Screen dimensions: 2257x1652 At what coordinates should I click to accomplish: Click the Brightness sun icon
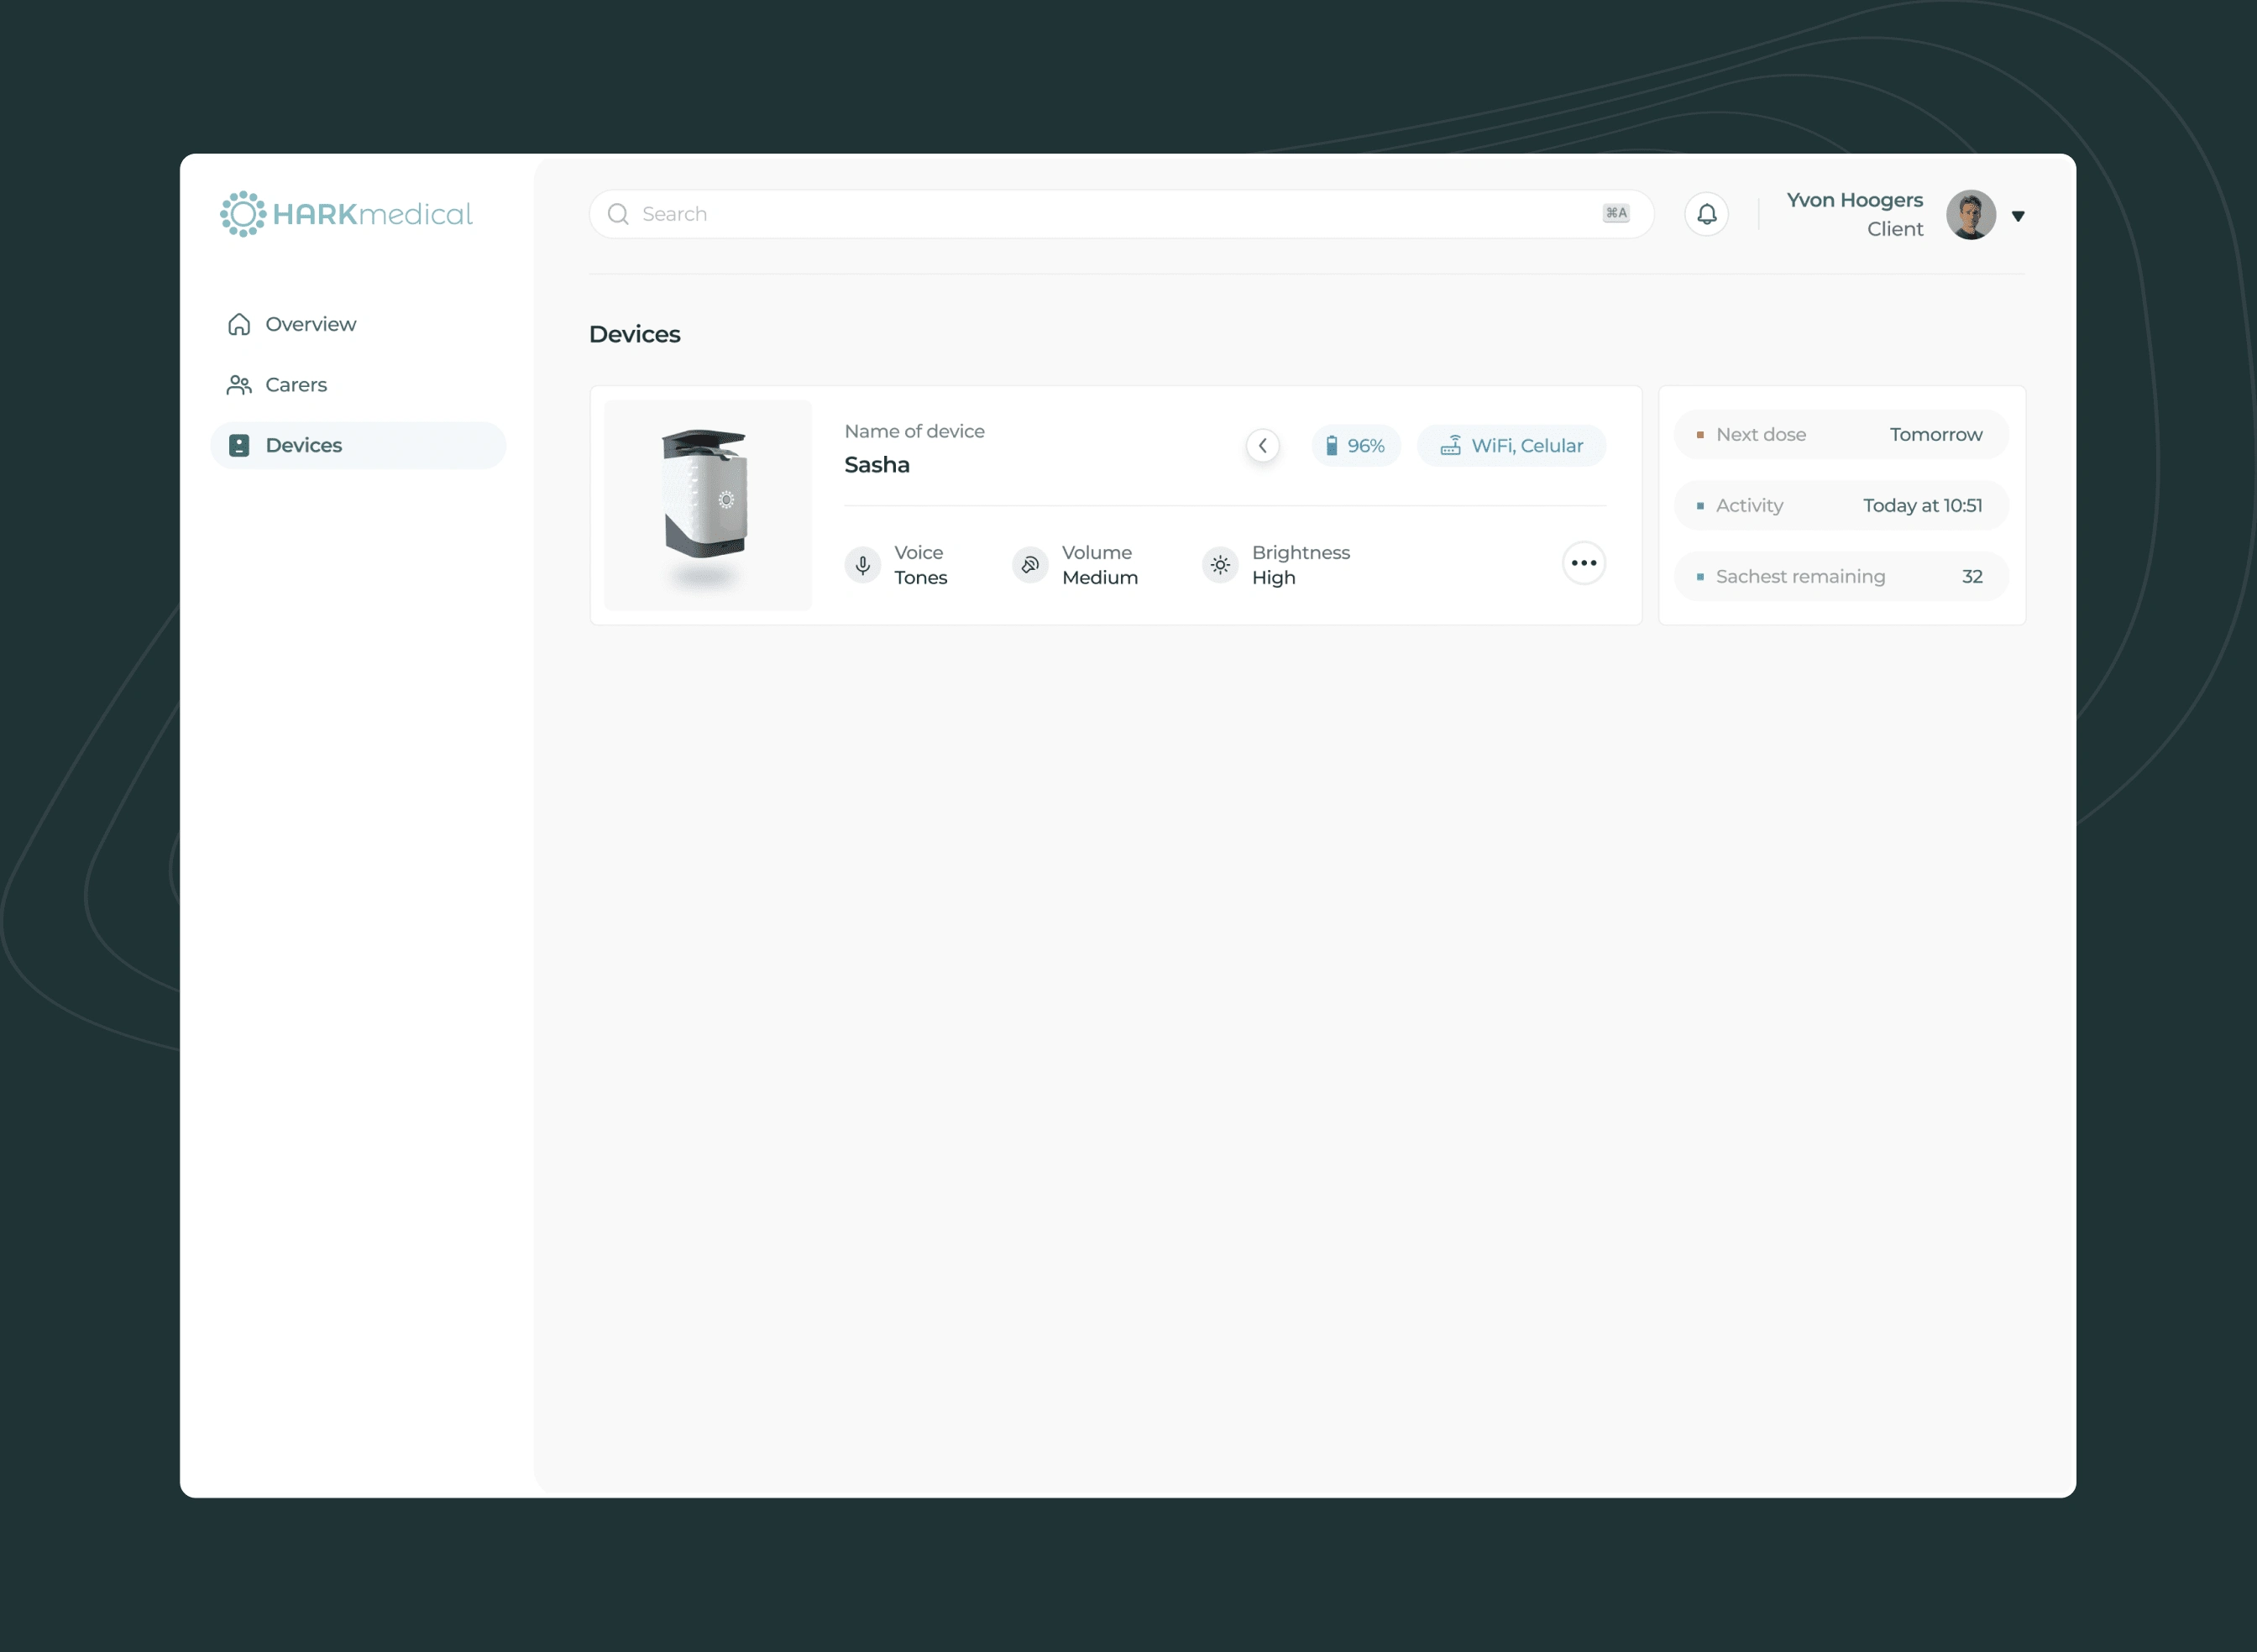pyautogui.click(x=1220, y=565)
